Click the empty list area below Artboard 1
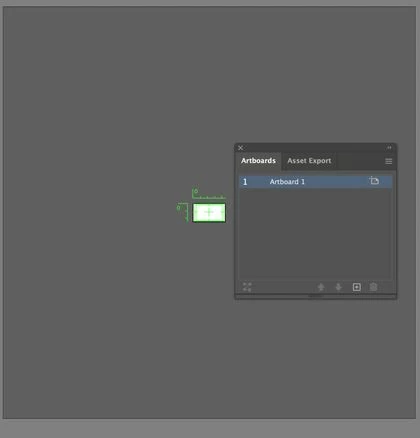Image resolution: width=420 pixels, height=438 pixels. (x=315, y=234)
